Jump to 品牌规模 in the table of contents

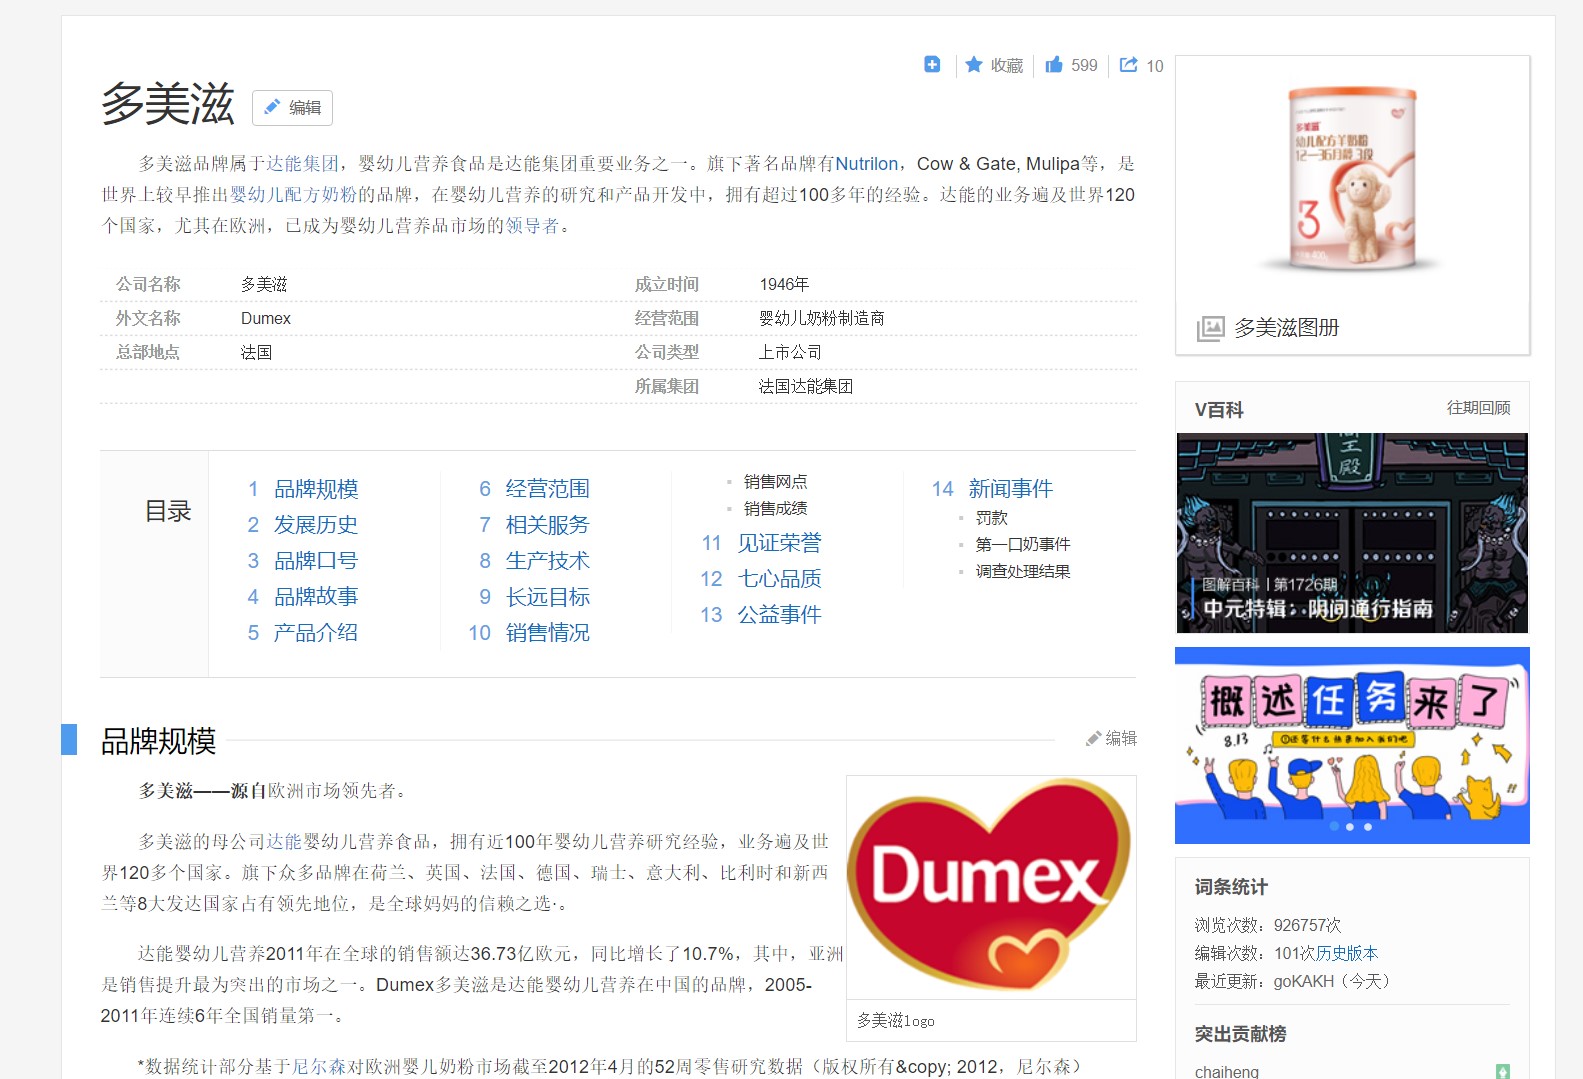(316, 489)
